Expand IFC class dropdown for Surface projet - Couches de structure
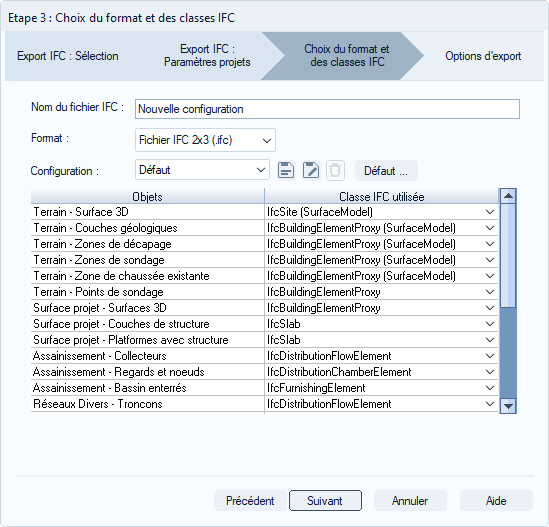Screen dimensions: 549x527 click(x=490, y=324)
